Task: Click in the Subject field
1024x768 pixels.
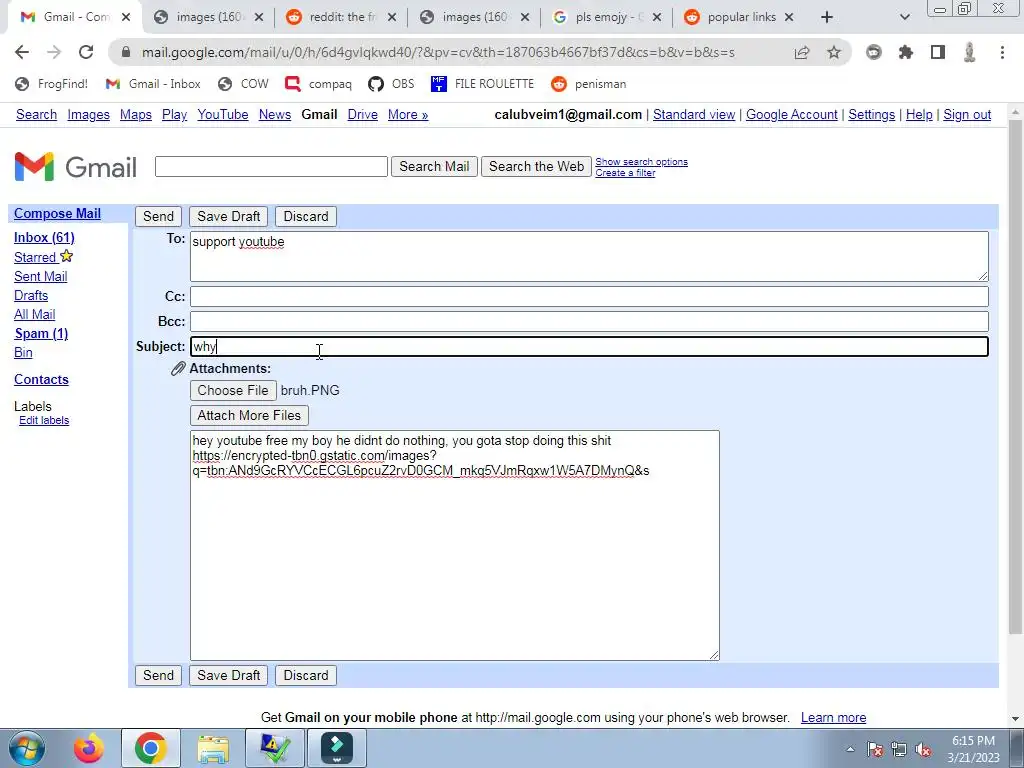Action: pyautogui.click(x=589, y=347)
